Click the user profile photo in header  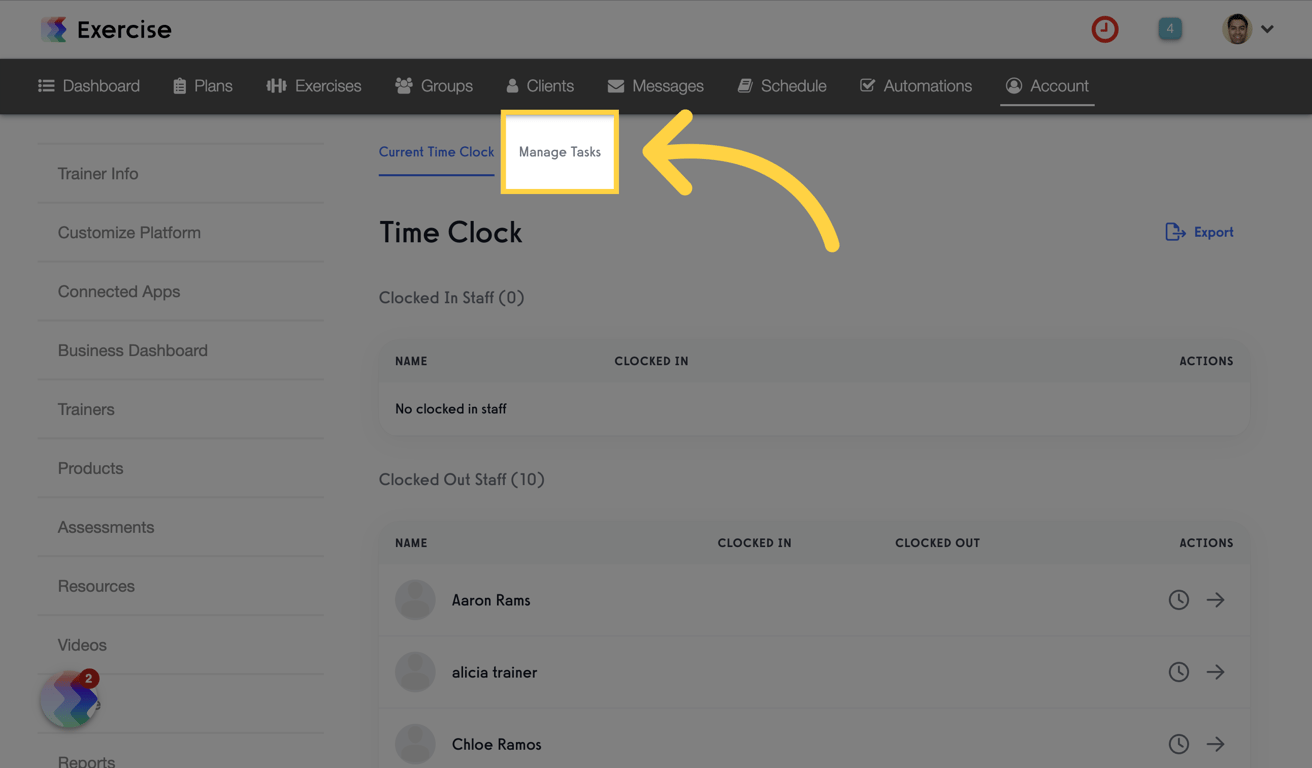click(1237, 29)
